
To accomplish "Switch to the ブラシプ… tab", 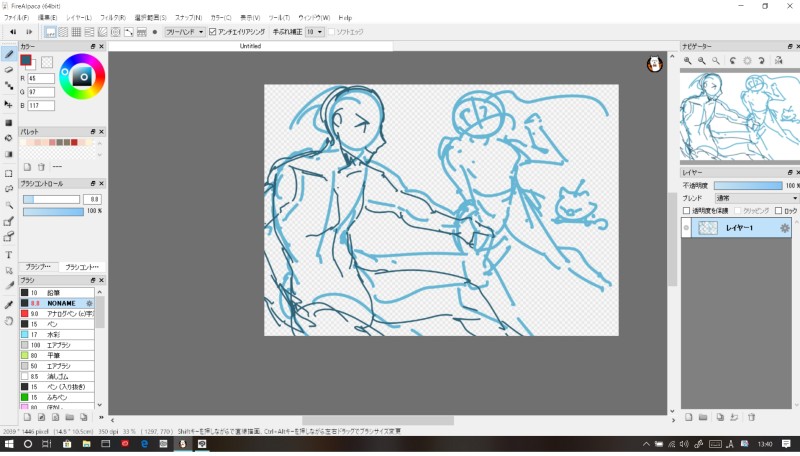I will point(38,267).
